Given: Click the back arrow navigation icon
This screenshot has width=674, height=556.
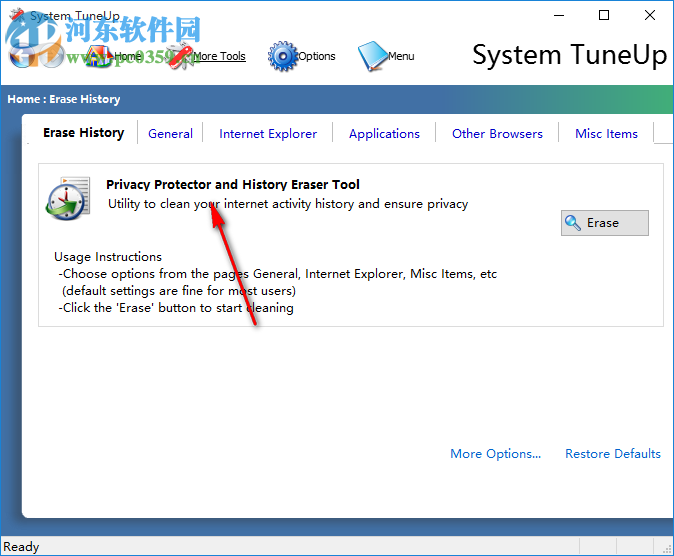Looking at the screenshot, I should click(21, 56).
